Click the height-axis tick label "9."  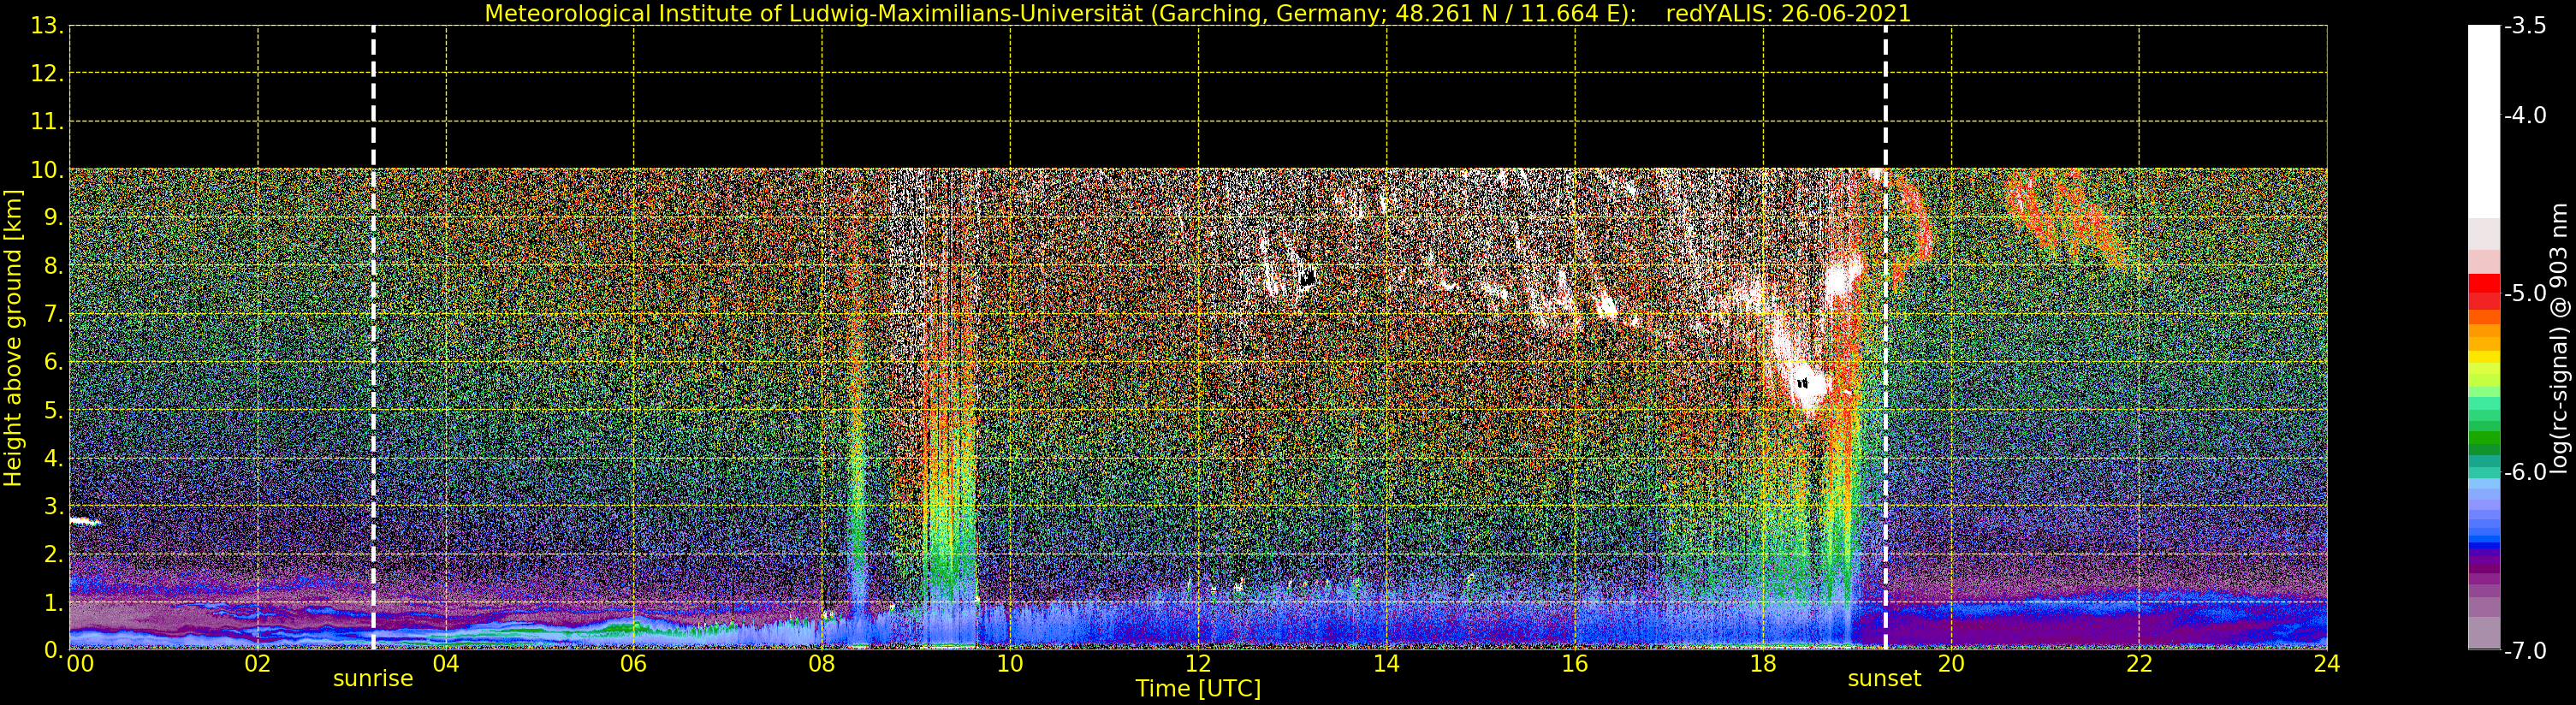tap(53, 219)
